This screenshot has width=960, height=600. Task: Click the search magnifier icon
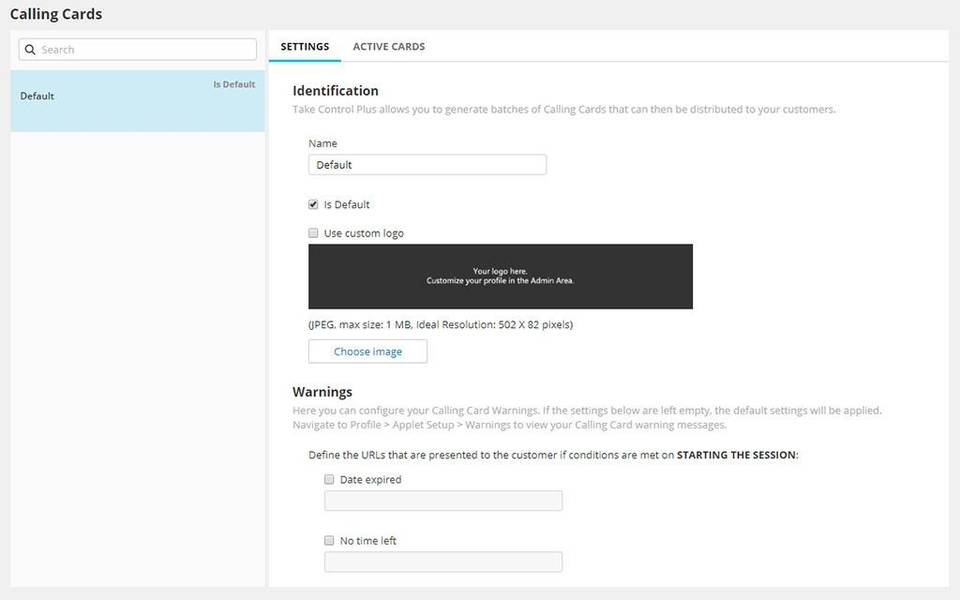31,48
